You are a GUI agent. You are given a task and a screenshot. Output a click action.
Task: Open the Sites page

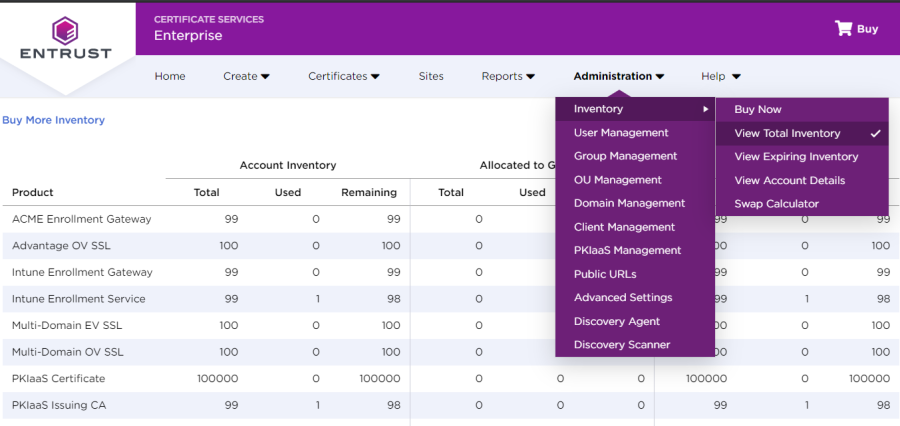(x=431, y=76)
